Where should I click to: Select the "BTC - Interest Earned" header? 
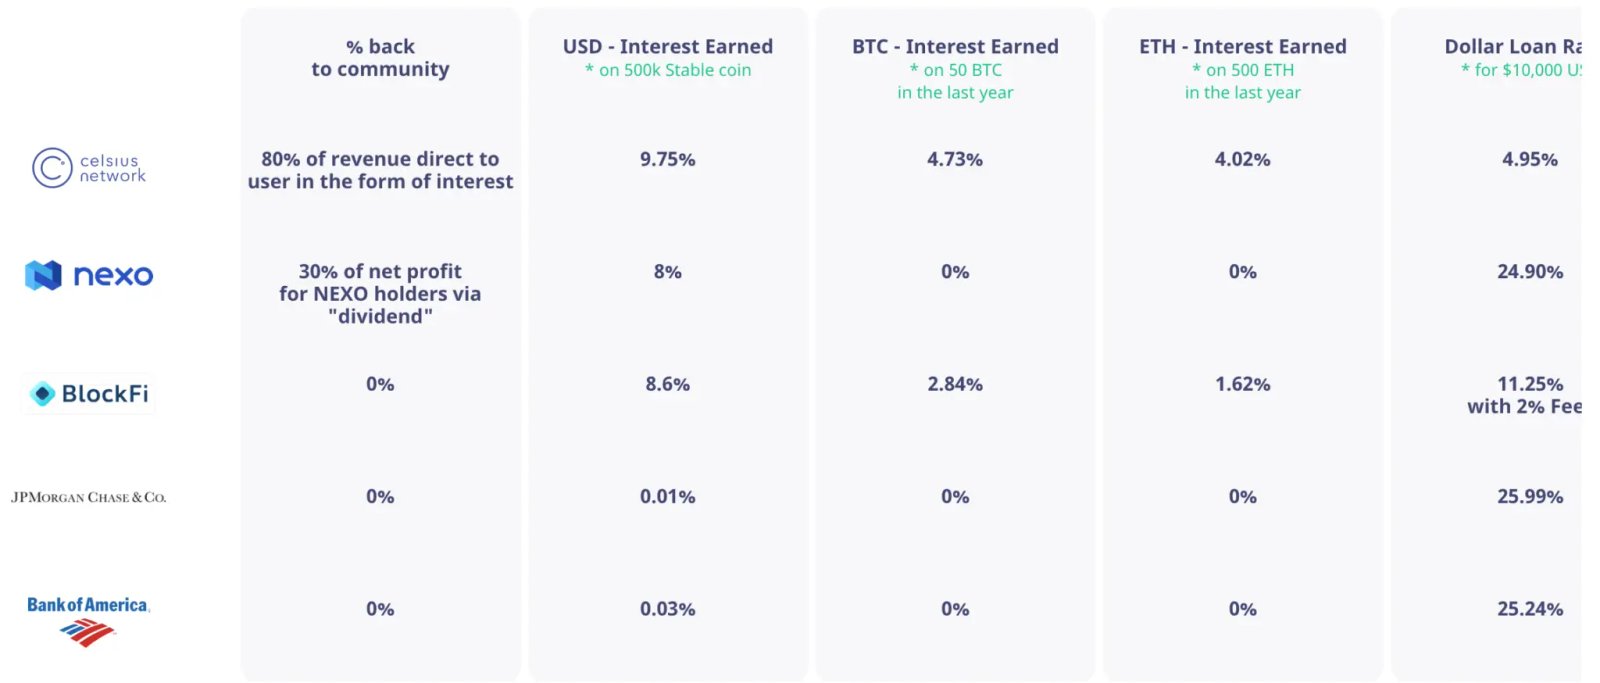pos(955,47)
